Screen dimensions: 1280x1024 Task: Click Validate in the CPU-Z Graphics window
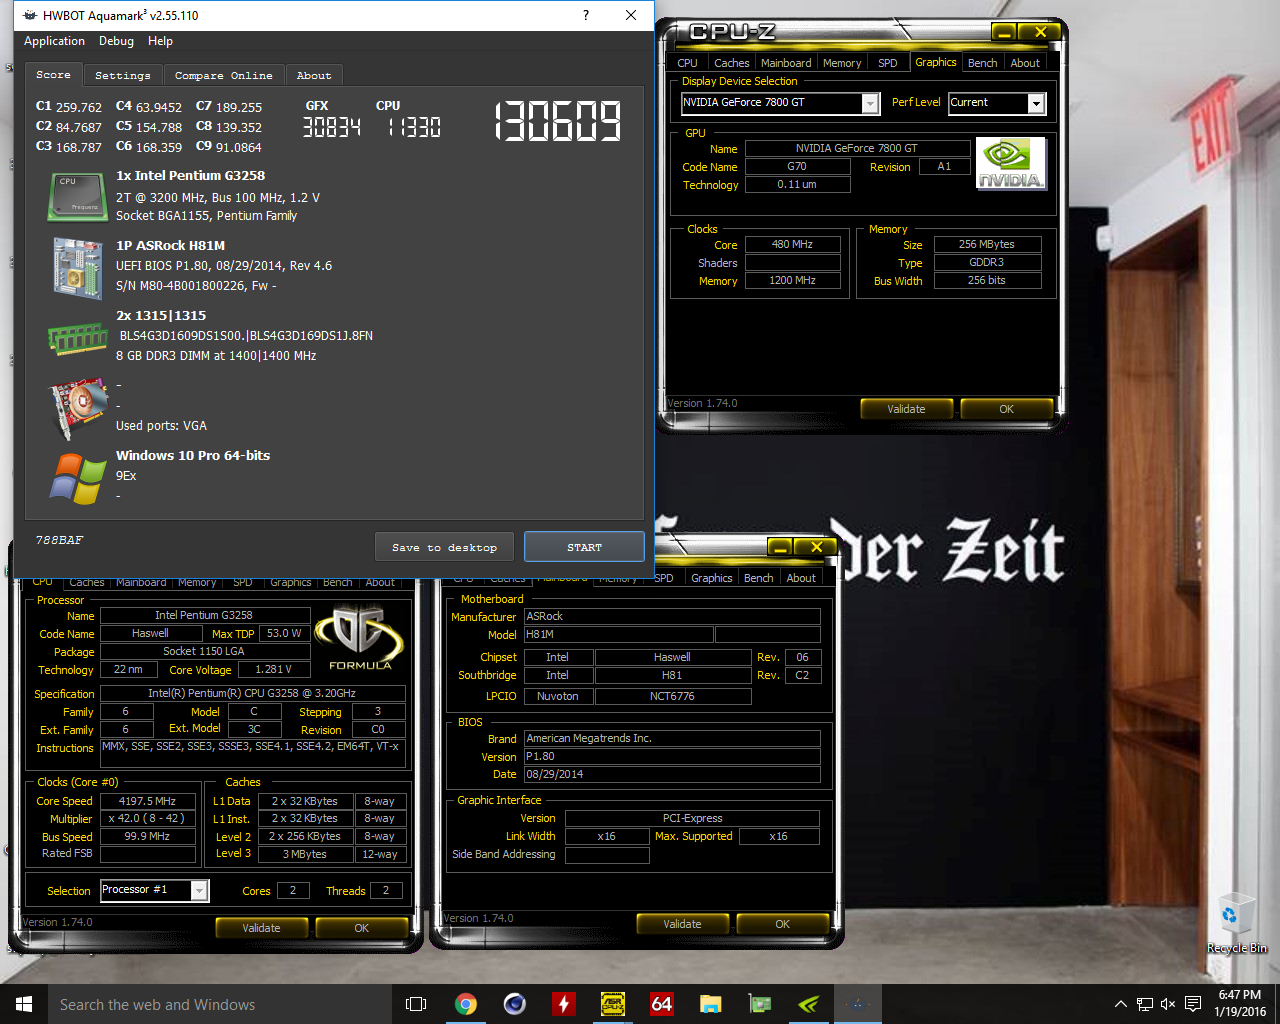tap(906, 409)
